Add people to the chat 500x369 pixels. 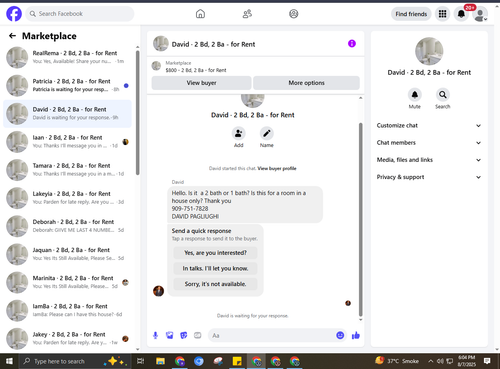click(x=239, y=133)
